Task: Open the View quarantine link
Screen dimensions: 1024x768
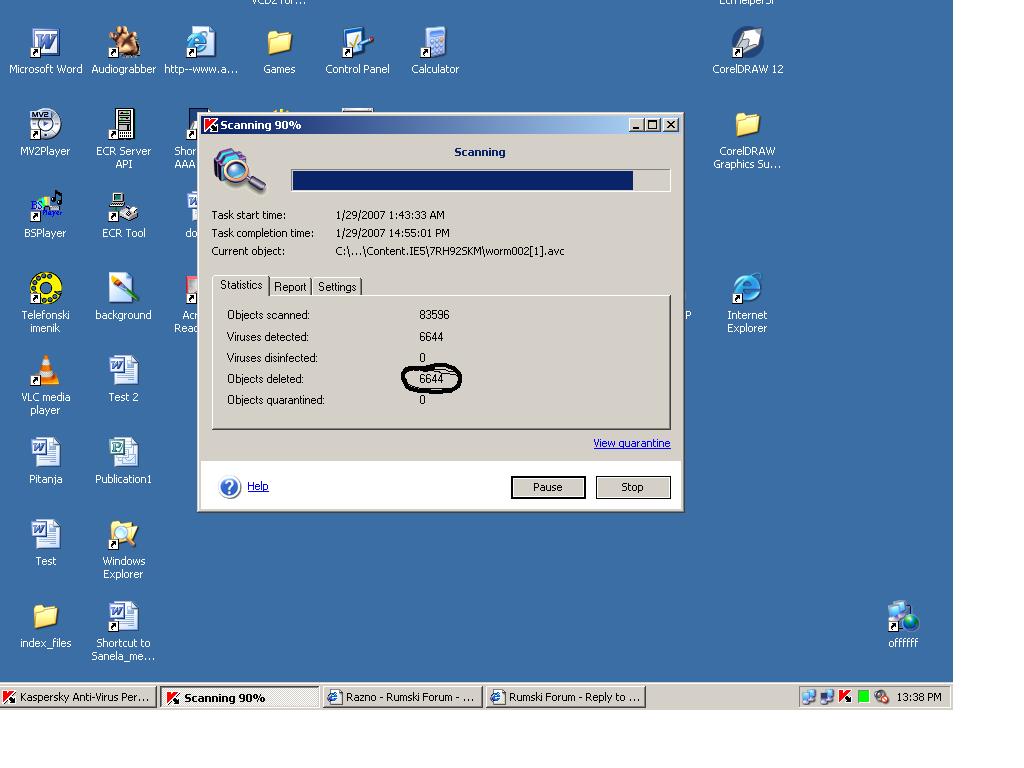Action: coord(631,443)
